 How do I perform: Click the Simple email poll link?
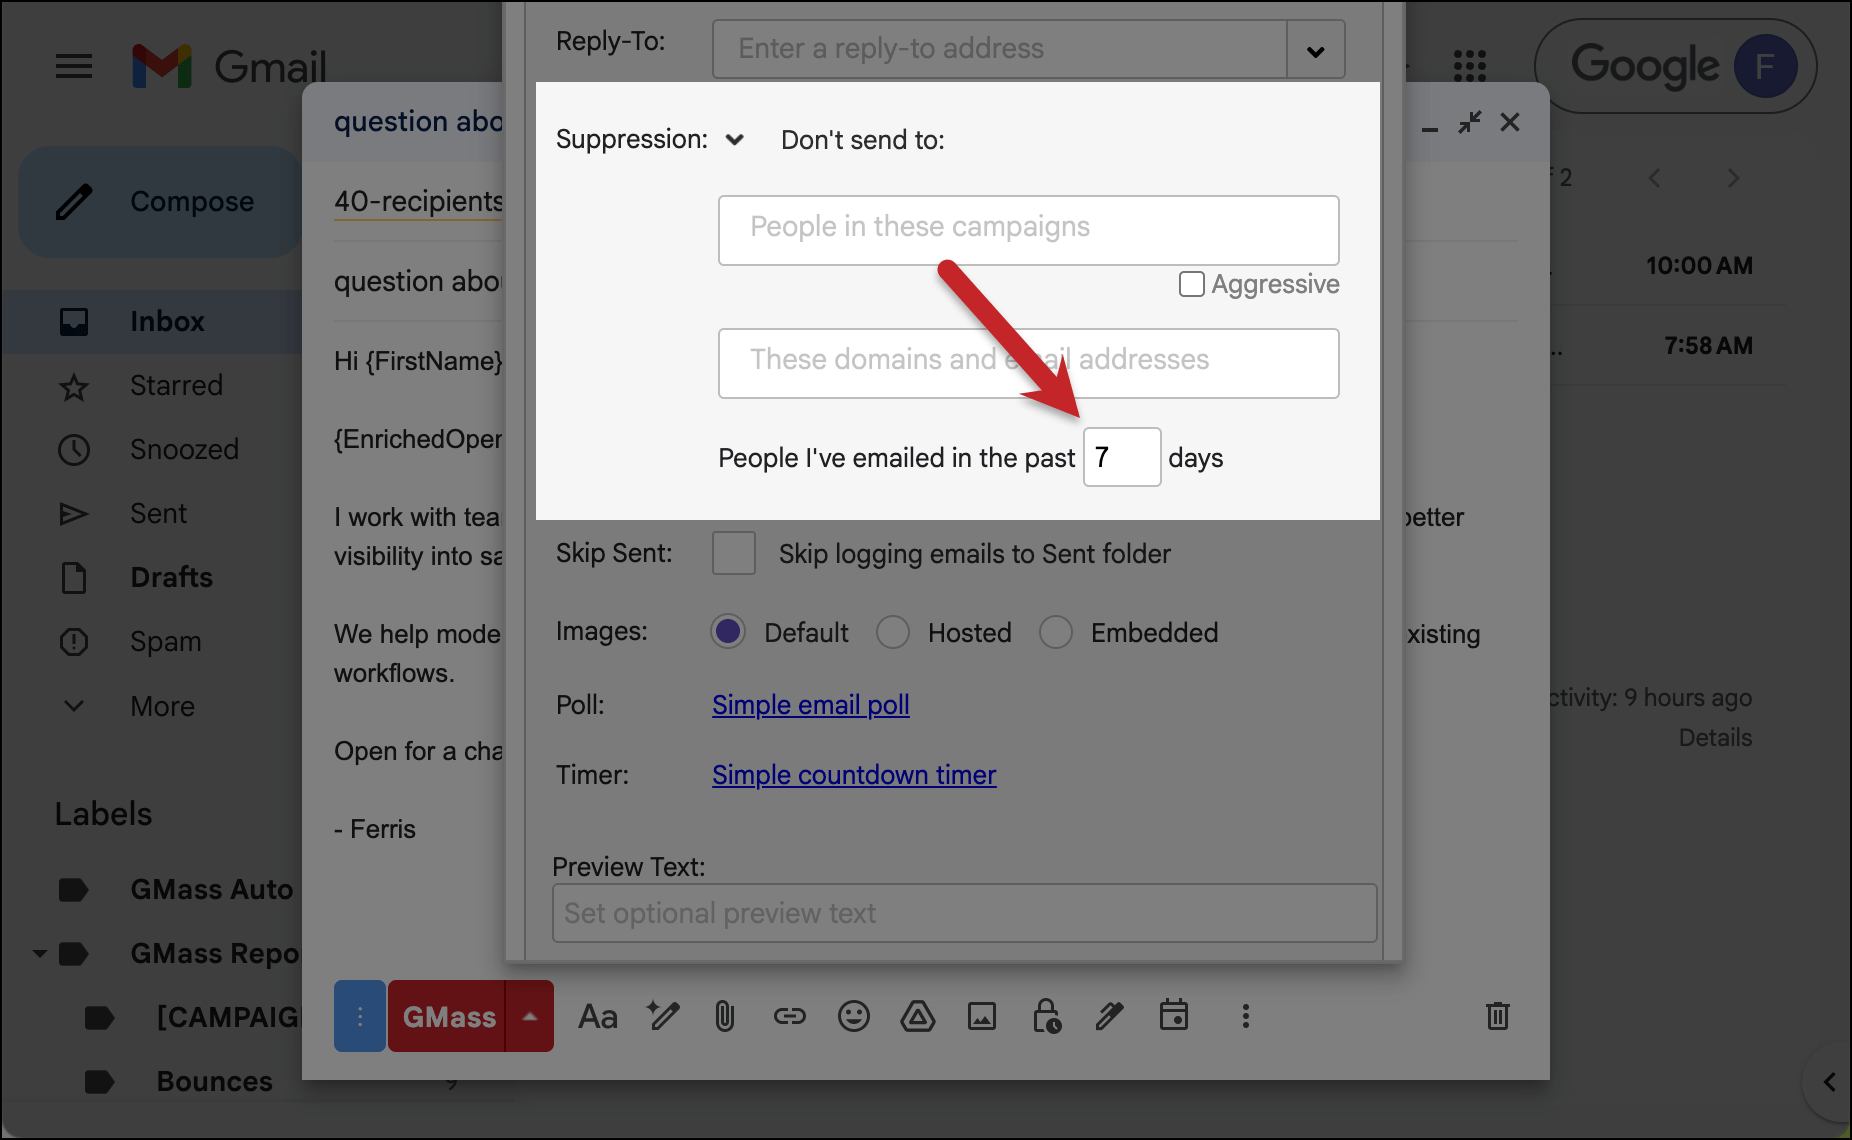tap(810, 705)
